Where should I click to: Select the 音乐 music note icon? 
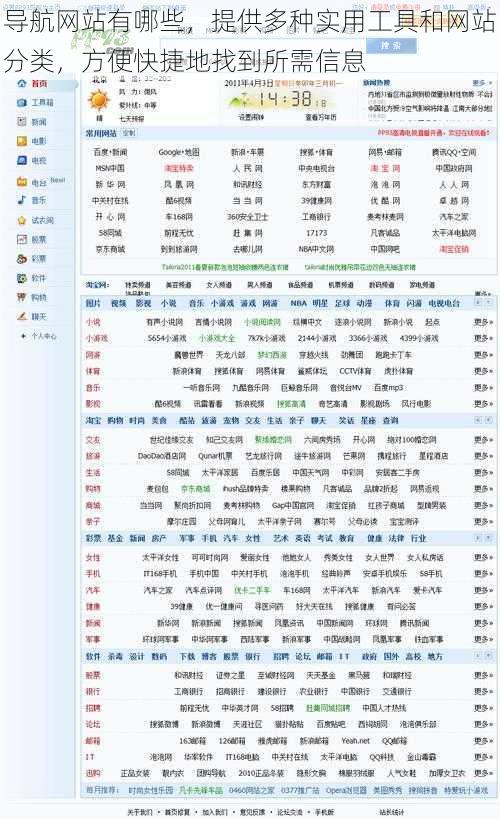coord(21,200)
